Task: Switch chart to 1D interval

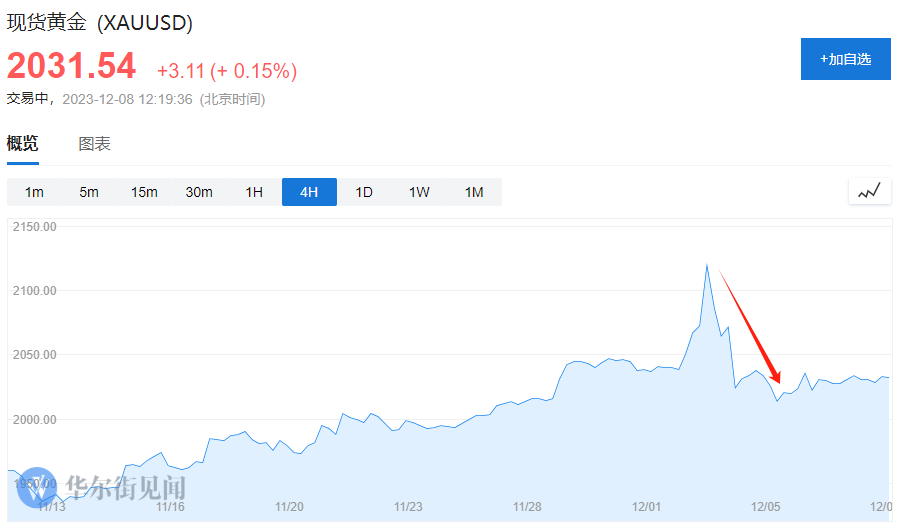Action: pyautogui.click(x=364, y=192)
